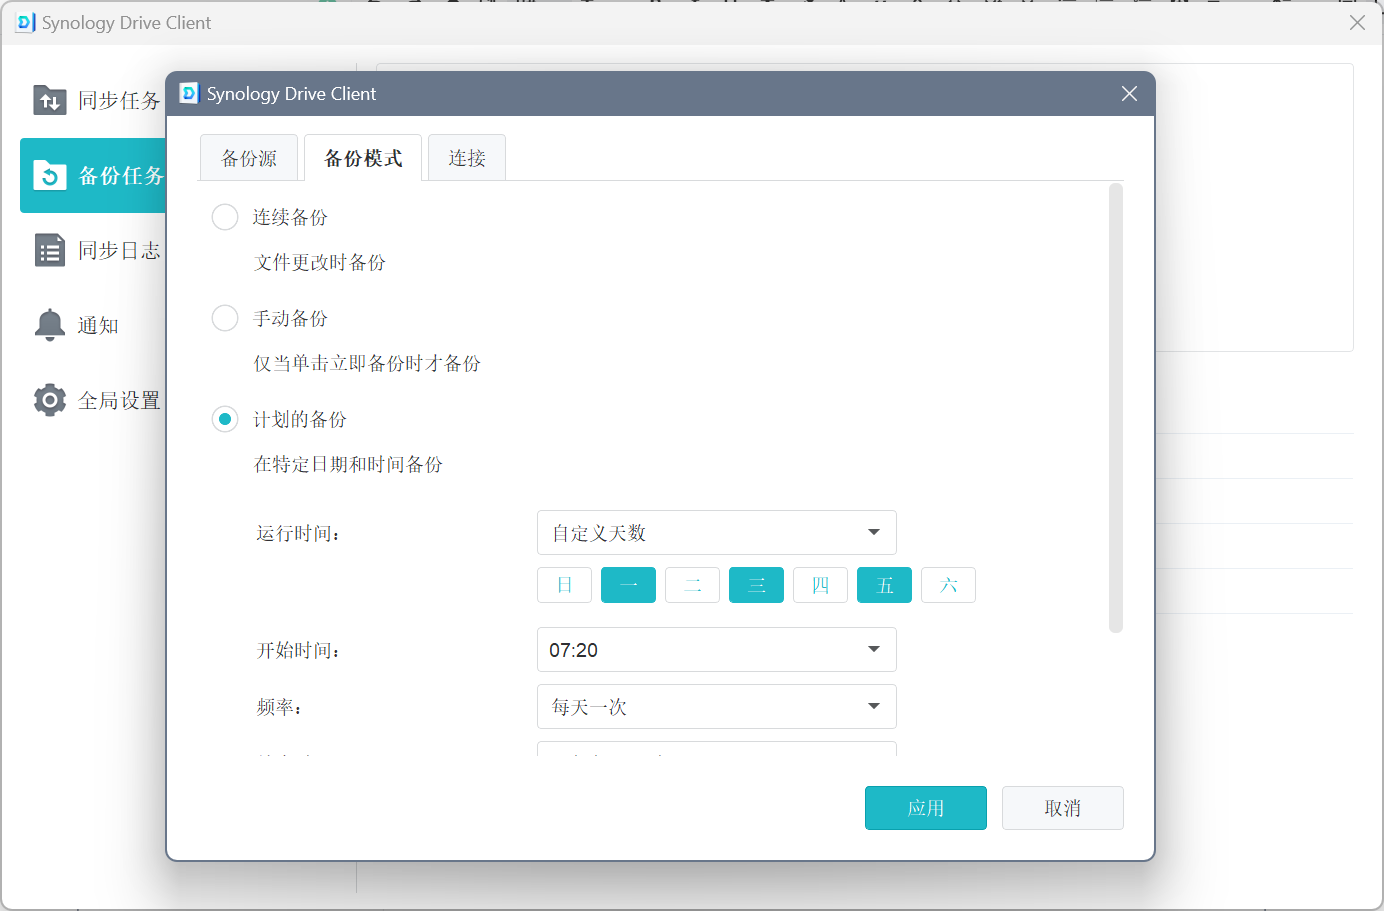This screenshot has height=911, width=1384.
Task: Open the sync log list icon
Action: point(50,250)
